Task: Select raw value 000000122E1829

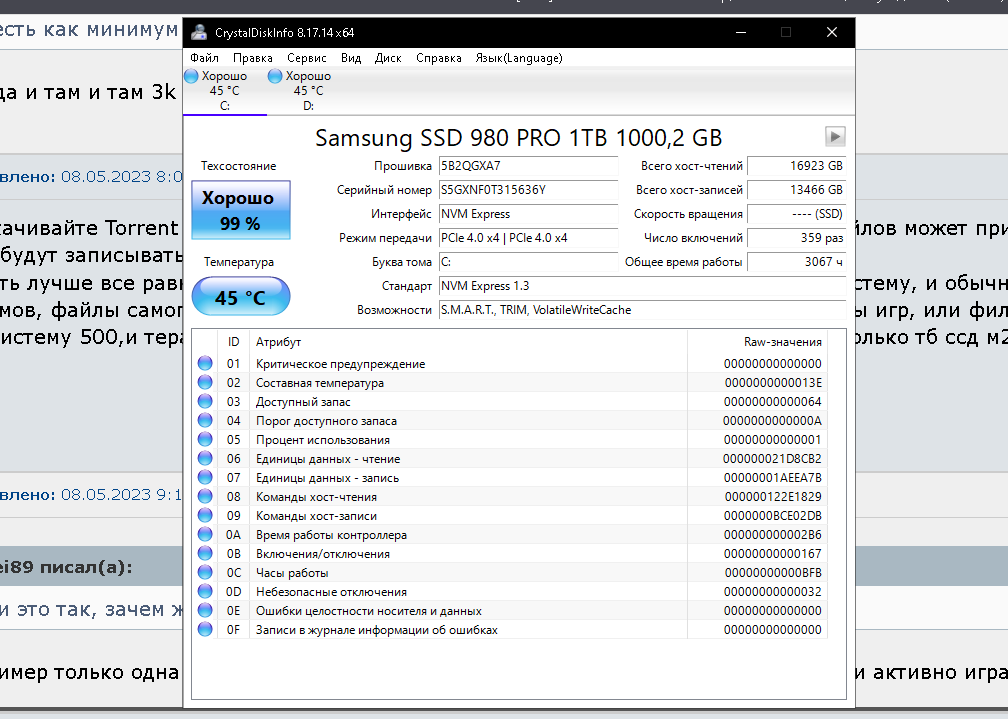Action: click(x=773, y=496)
